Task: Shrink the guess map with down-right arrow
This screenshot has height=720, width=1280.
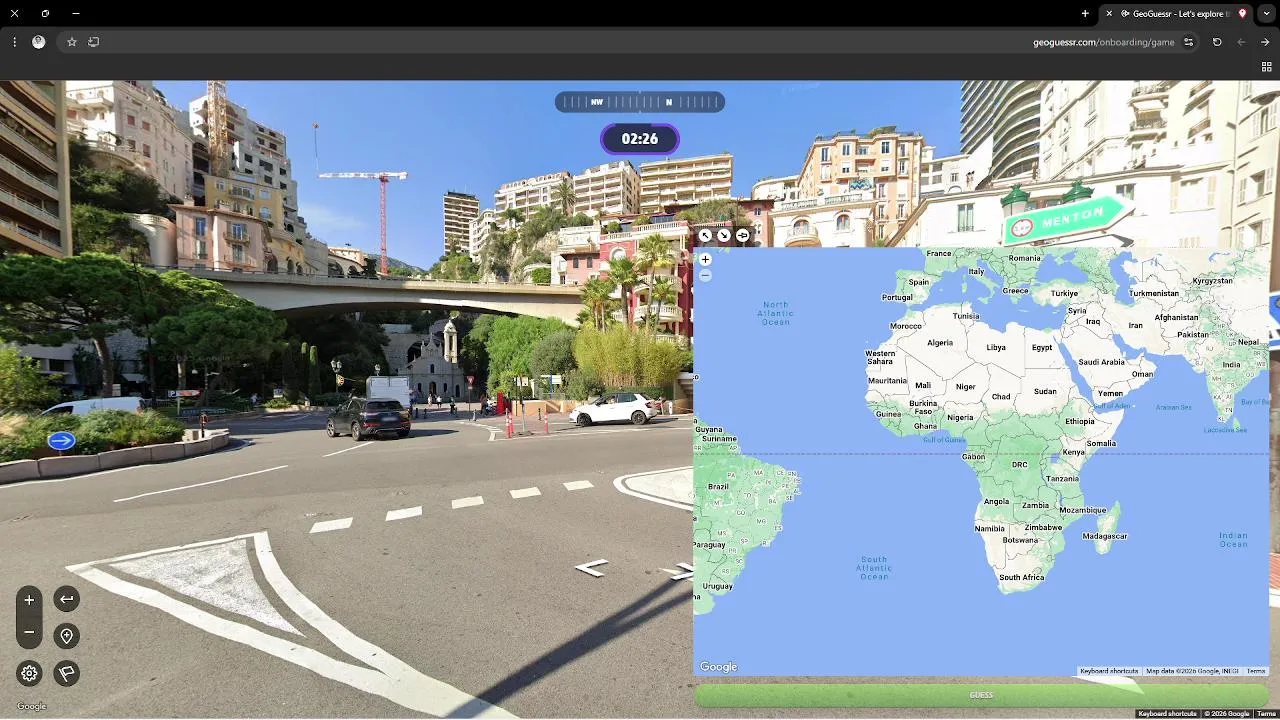Action: pyautogui.click(x=724, y=235)
